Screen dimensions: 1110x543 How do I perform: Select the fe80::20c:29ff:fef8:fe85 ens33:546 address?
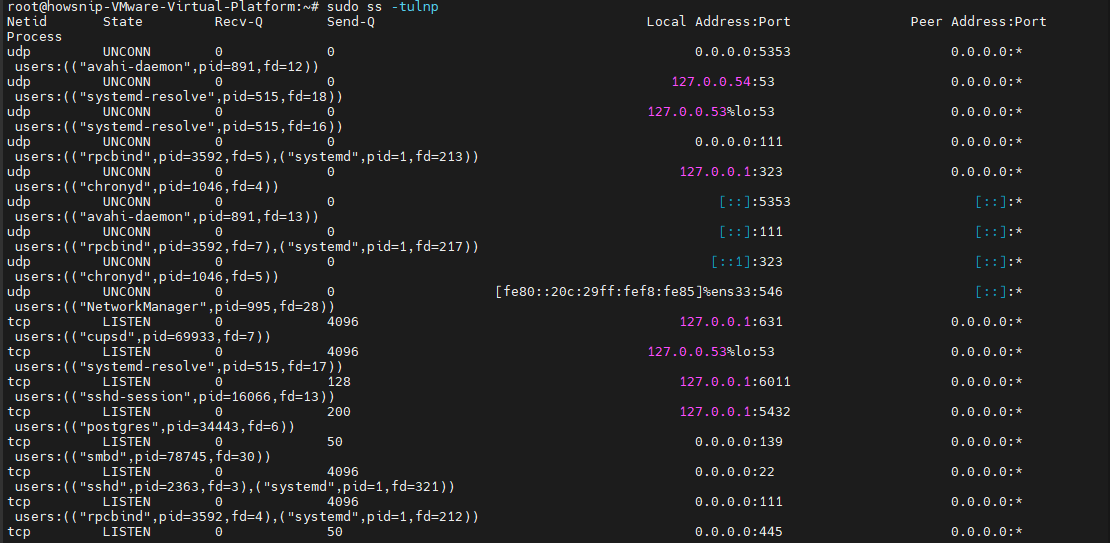639,292
